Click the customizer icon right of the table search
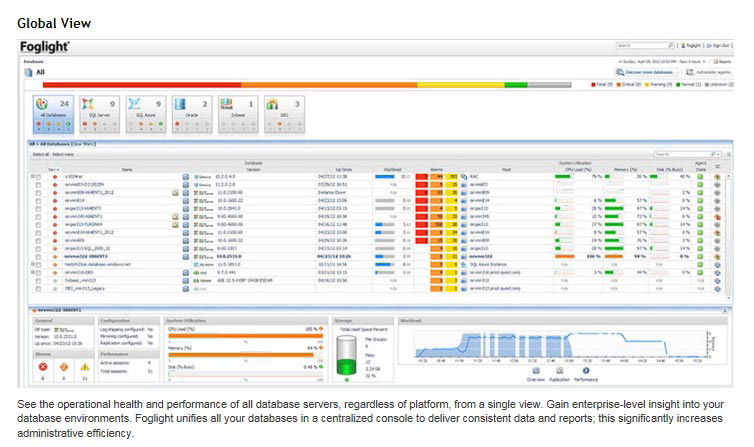The width and height of the screenshot is (754, 447). 729,154
